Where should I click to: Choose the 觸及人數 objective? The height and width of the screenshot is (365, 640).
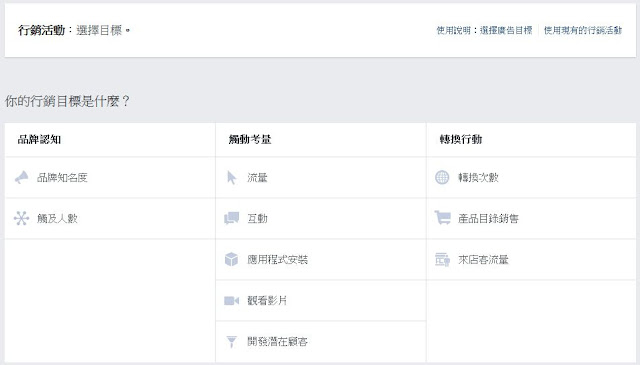pyautogui.click(x=110, y=218)
